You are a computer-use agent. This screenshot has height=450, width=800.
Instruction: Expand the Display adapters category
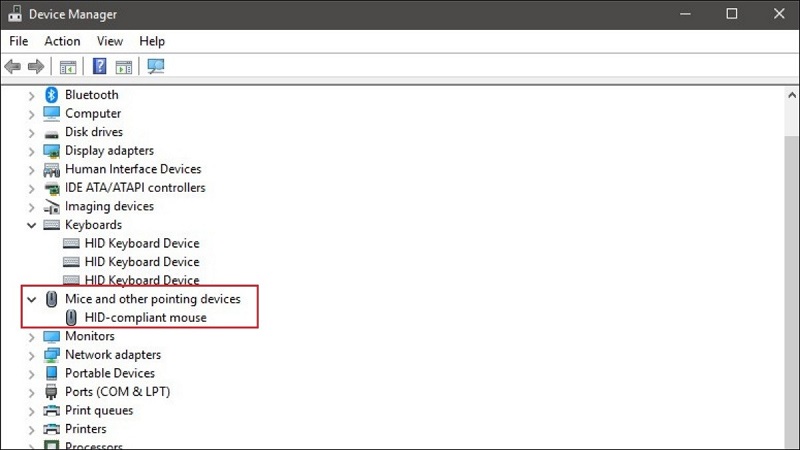click(x=32, y=151)
